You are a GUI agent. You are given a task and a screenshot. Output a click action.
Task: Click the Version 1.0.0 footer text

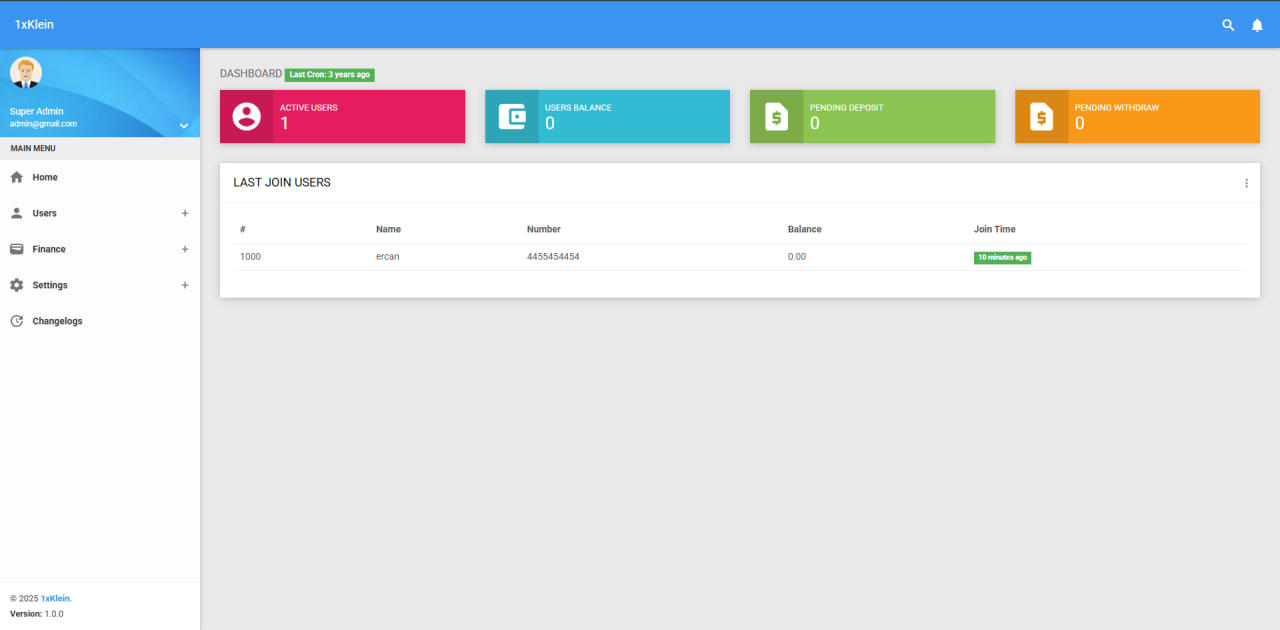[37, 614]
